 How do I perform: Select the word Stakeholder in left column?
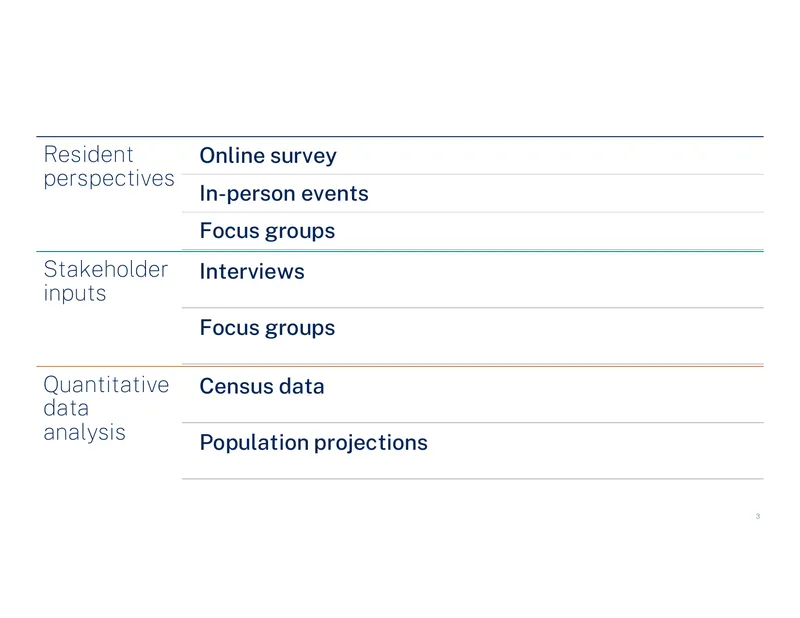106,269
